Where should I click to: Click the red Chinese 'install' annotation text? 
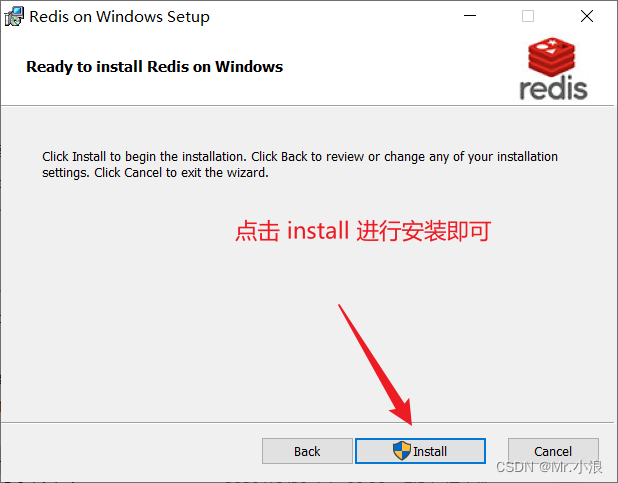point(363,231)
